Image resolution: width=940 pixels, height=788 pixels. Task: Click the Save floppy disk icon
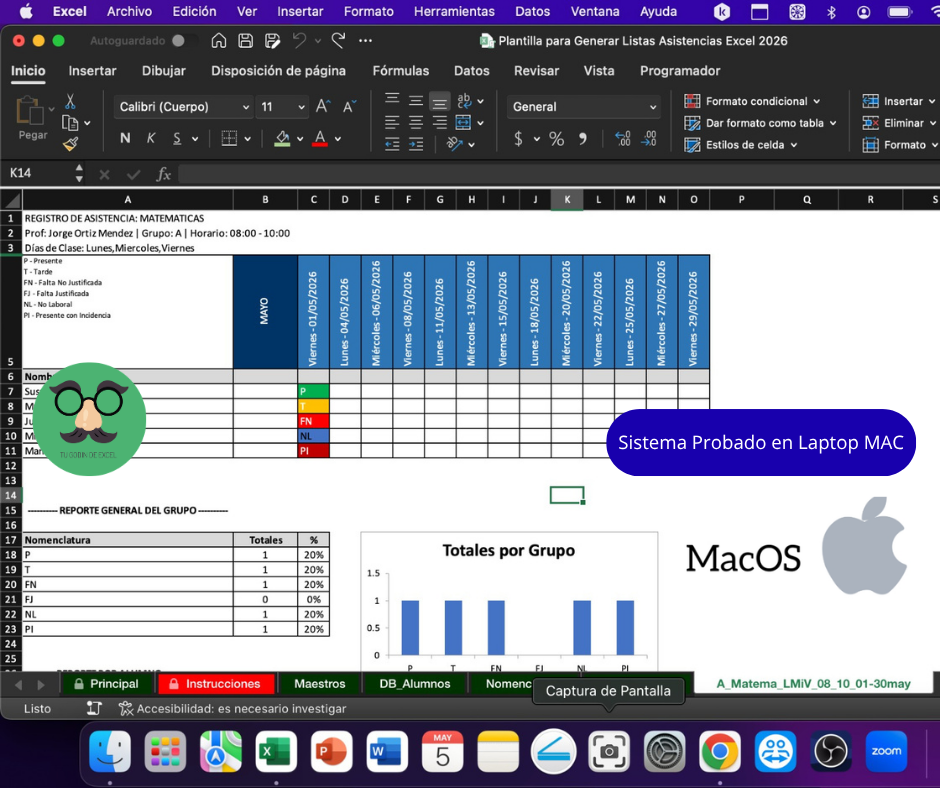point(245,41)
